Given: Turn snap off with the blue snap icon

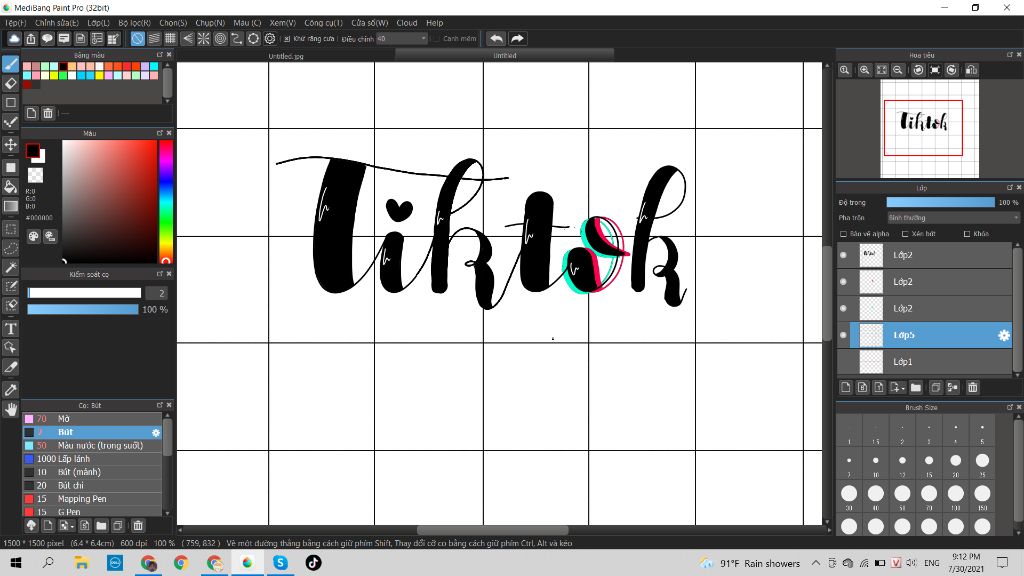Looking at the screenshot, I should pos(137,39).
